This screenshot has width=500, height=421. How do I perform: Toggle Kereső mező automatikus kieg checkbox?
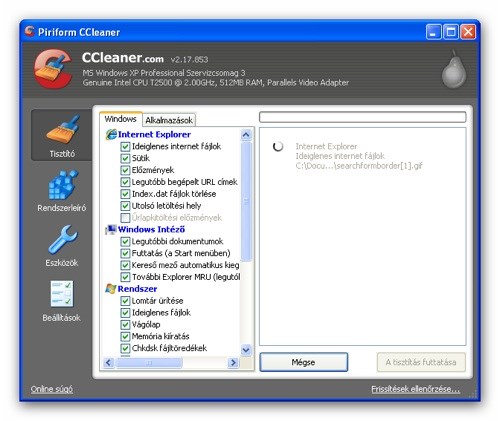coord(125,265)
